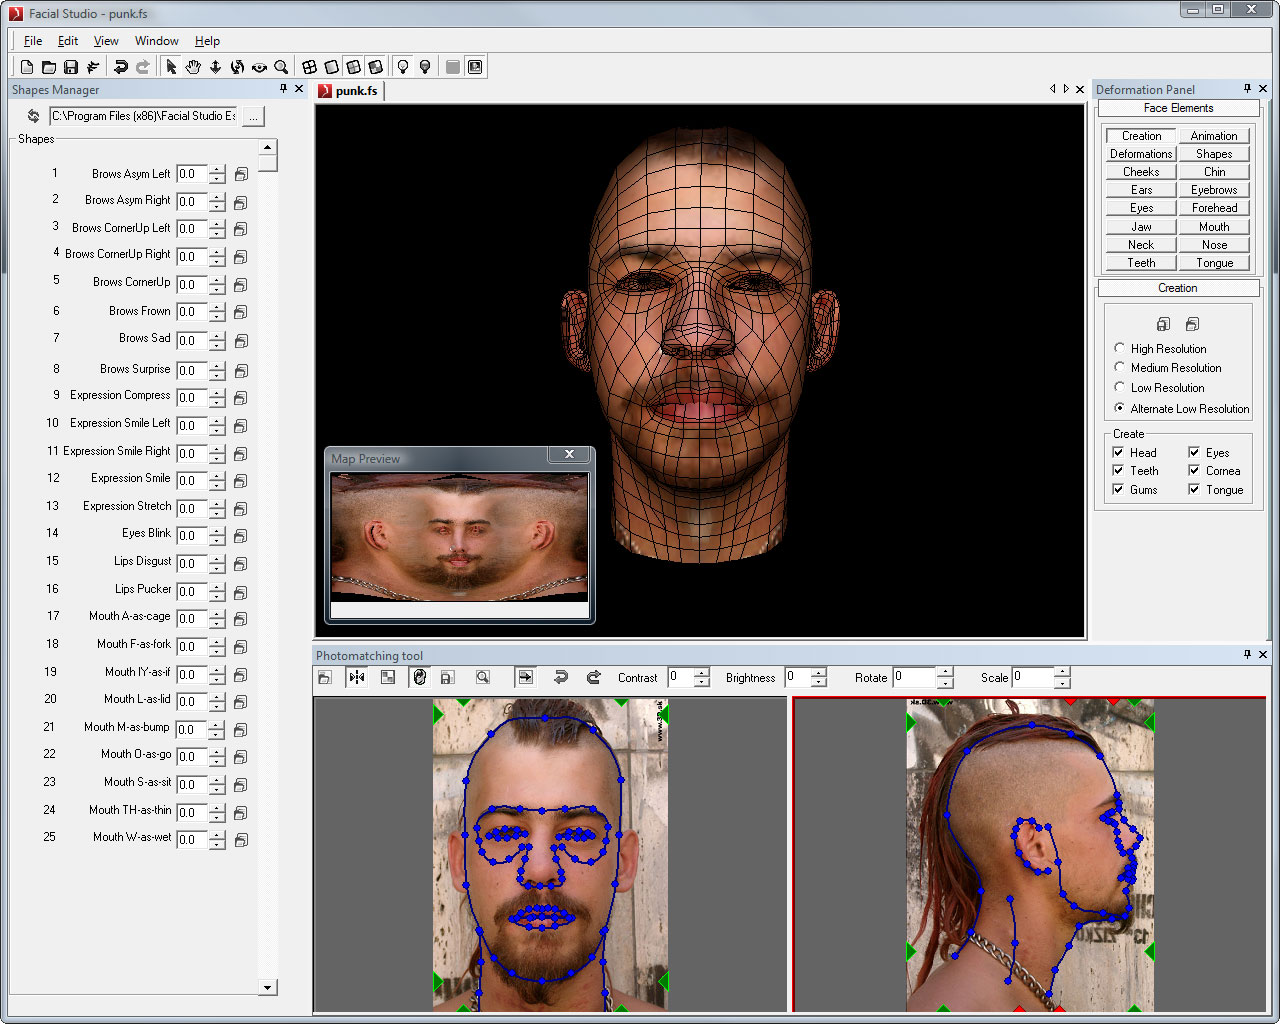
Task: Click the Save file icon
Action: 70,66
